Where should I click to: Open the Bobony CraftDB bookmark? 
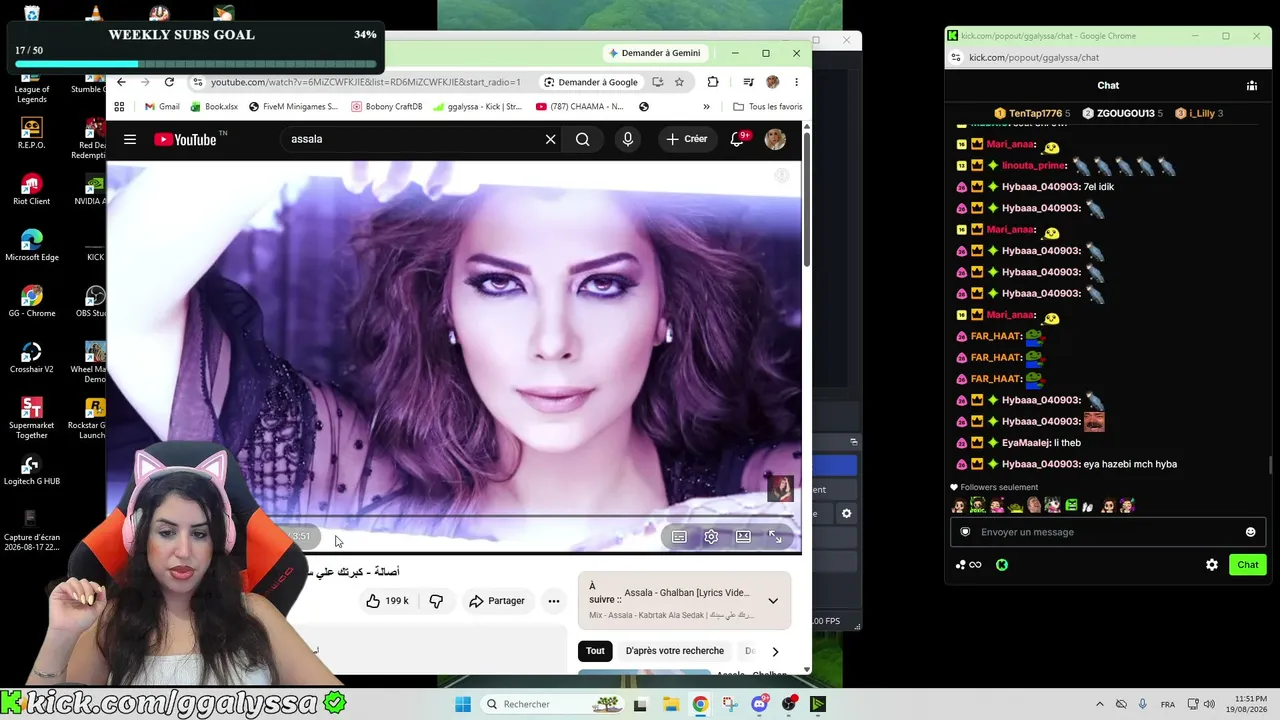[387, 107]
